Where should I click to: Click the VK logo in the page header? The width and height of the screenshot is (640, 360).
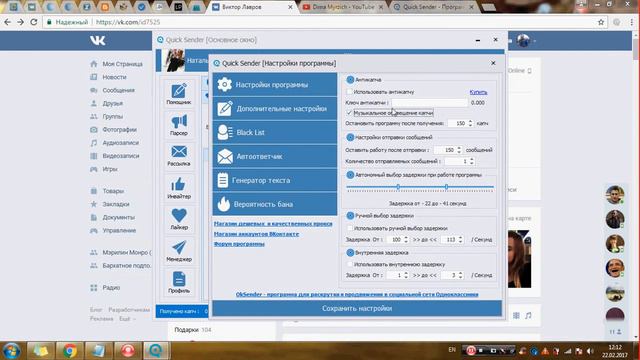tap(98, 40)
